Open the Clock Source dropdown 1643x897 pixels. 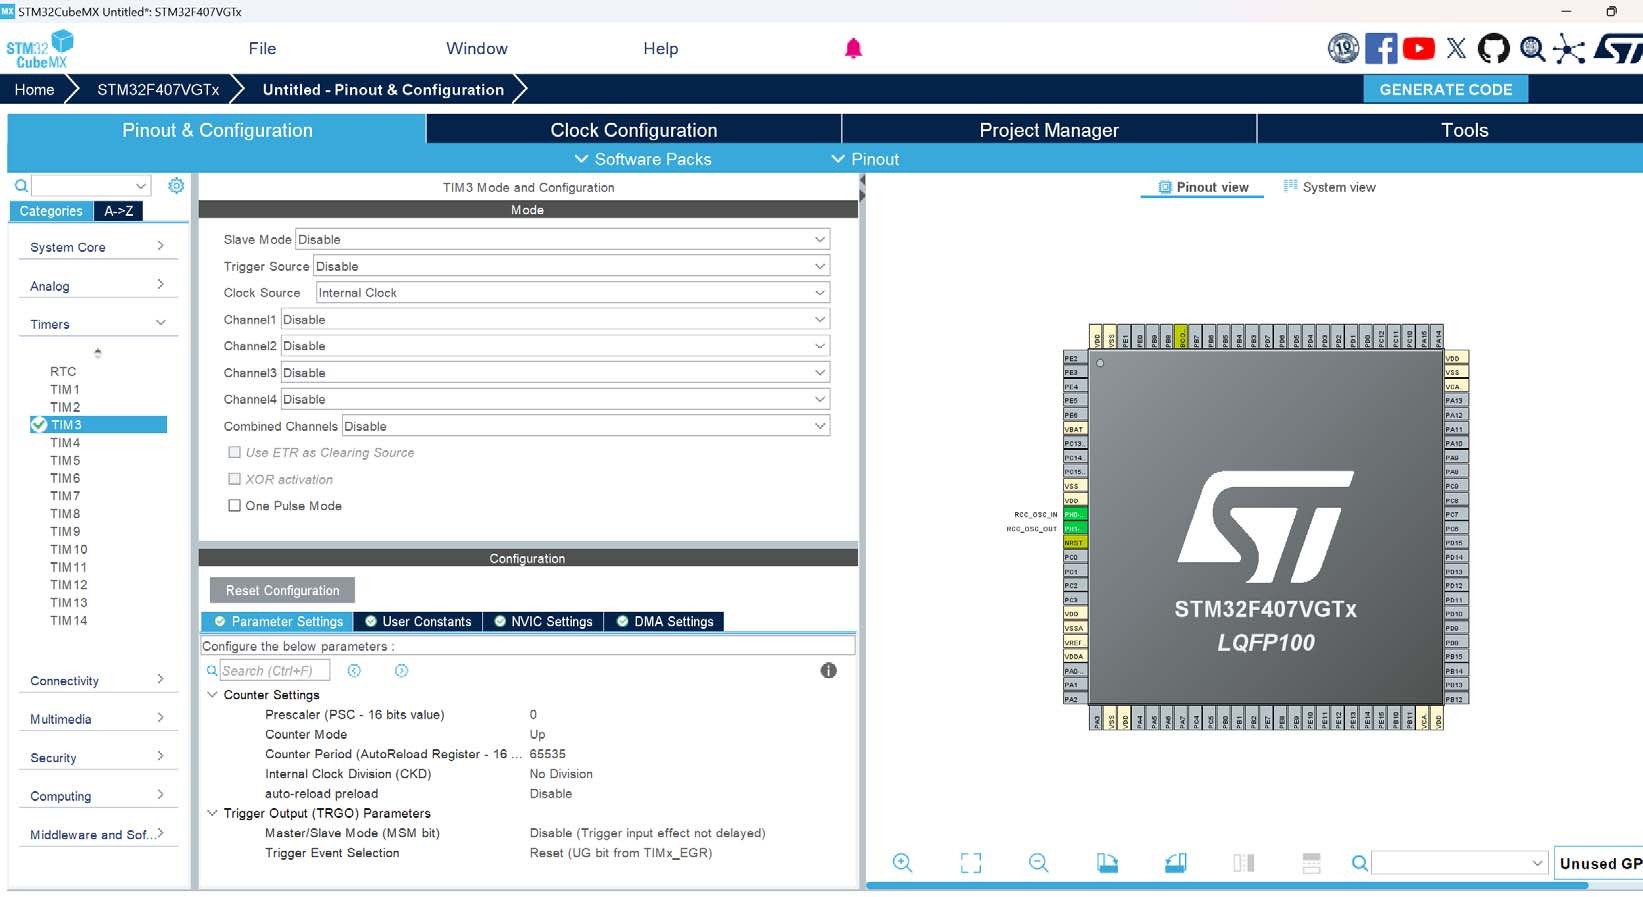pyautogui.click(x=573, y=292)
